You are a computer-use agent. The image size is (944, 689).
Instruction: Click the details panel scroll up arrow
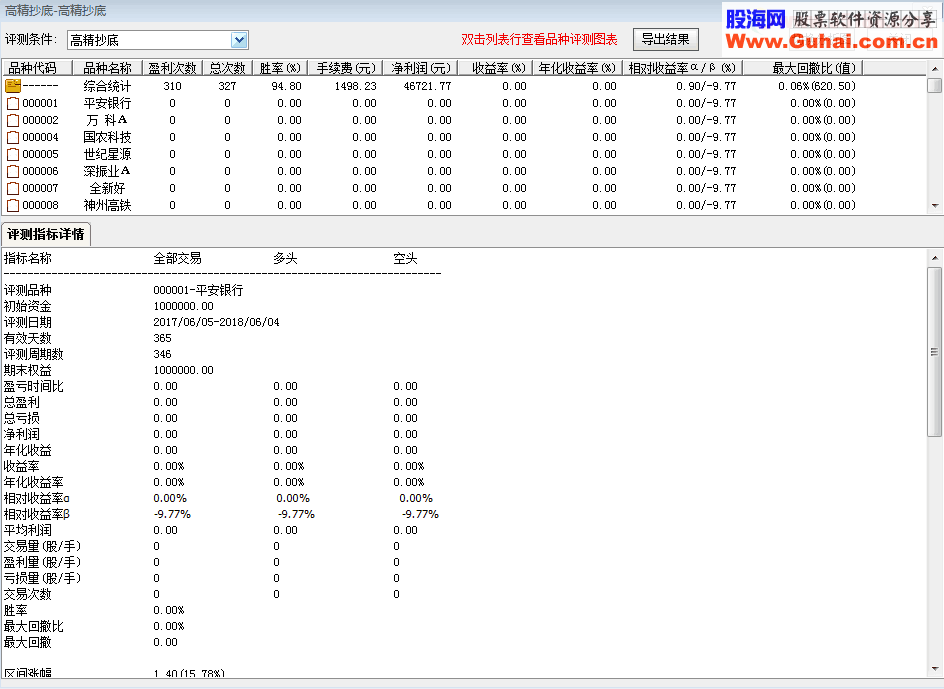935,258
